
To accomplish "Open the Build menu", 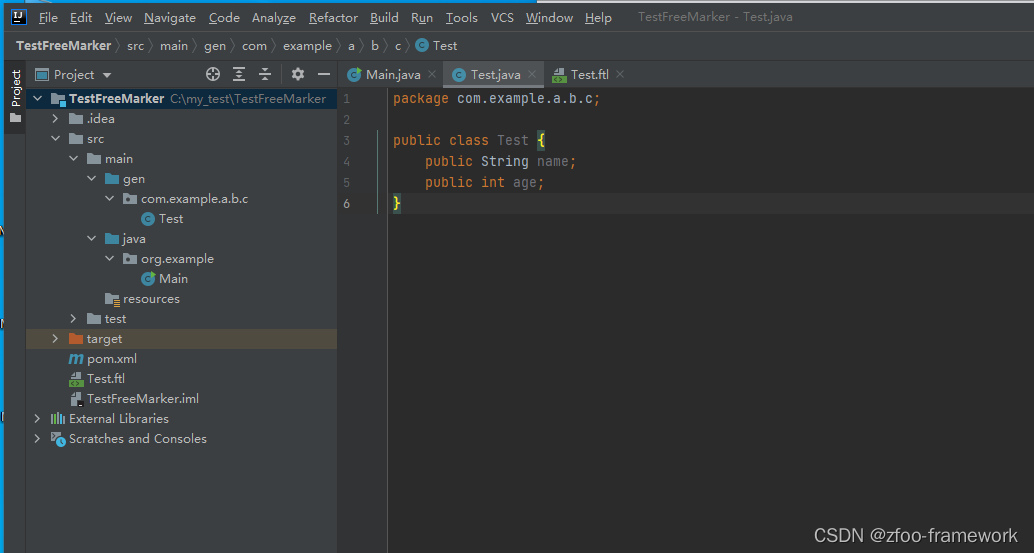I will pyautogui.click(x=384, y=18).
